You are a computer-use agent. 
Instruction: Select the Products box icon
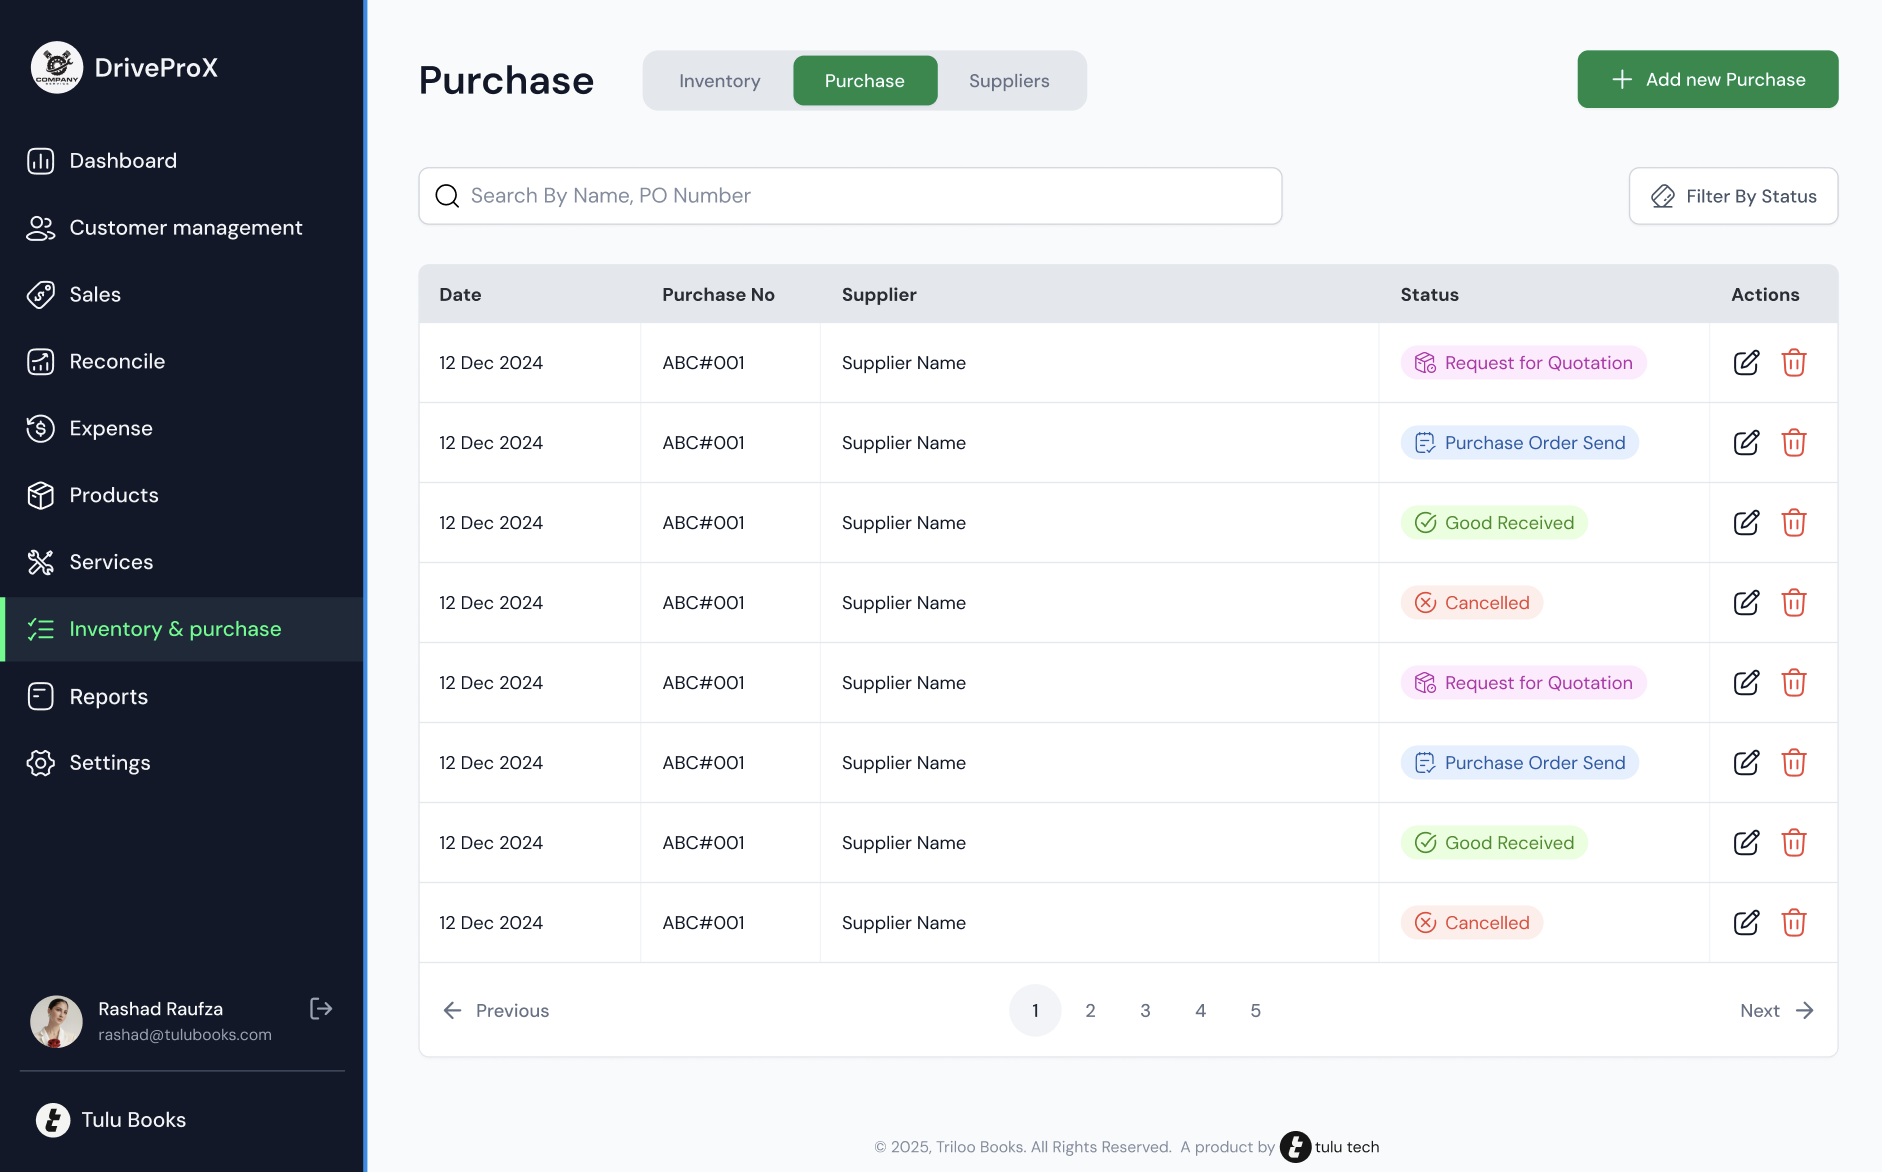(x=41, y=495)
